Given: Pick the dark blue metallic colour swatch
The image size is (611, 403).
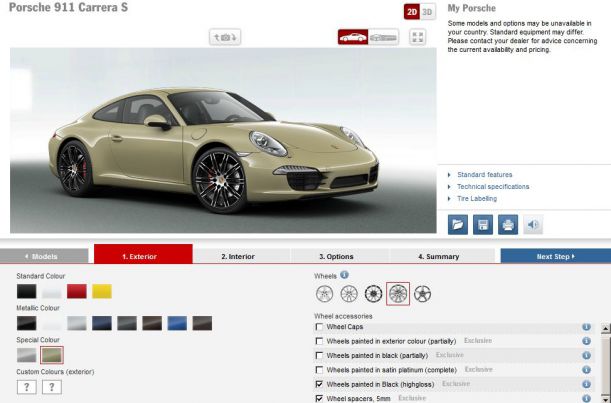Looking at the screenshot, I should (x=102, y=323).
